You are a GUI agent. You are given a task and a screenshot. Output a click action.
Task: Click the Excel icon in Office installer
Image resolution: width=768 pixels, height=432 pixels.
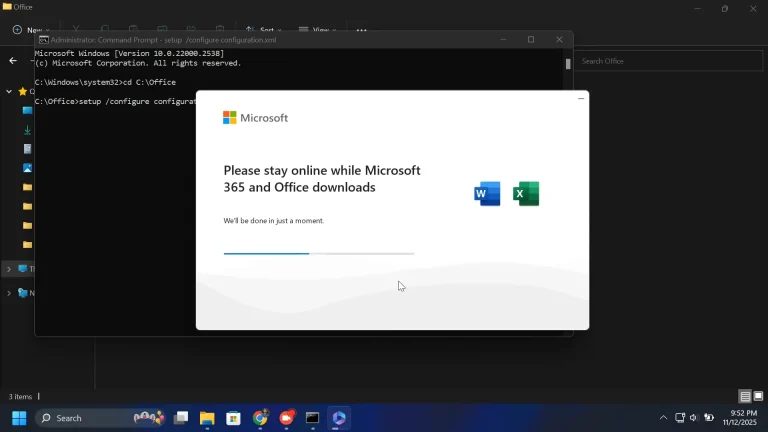[x=526, y=193]
